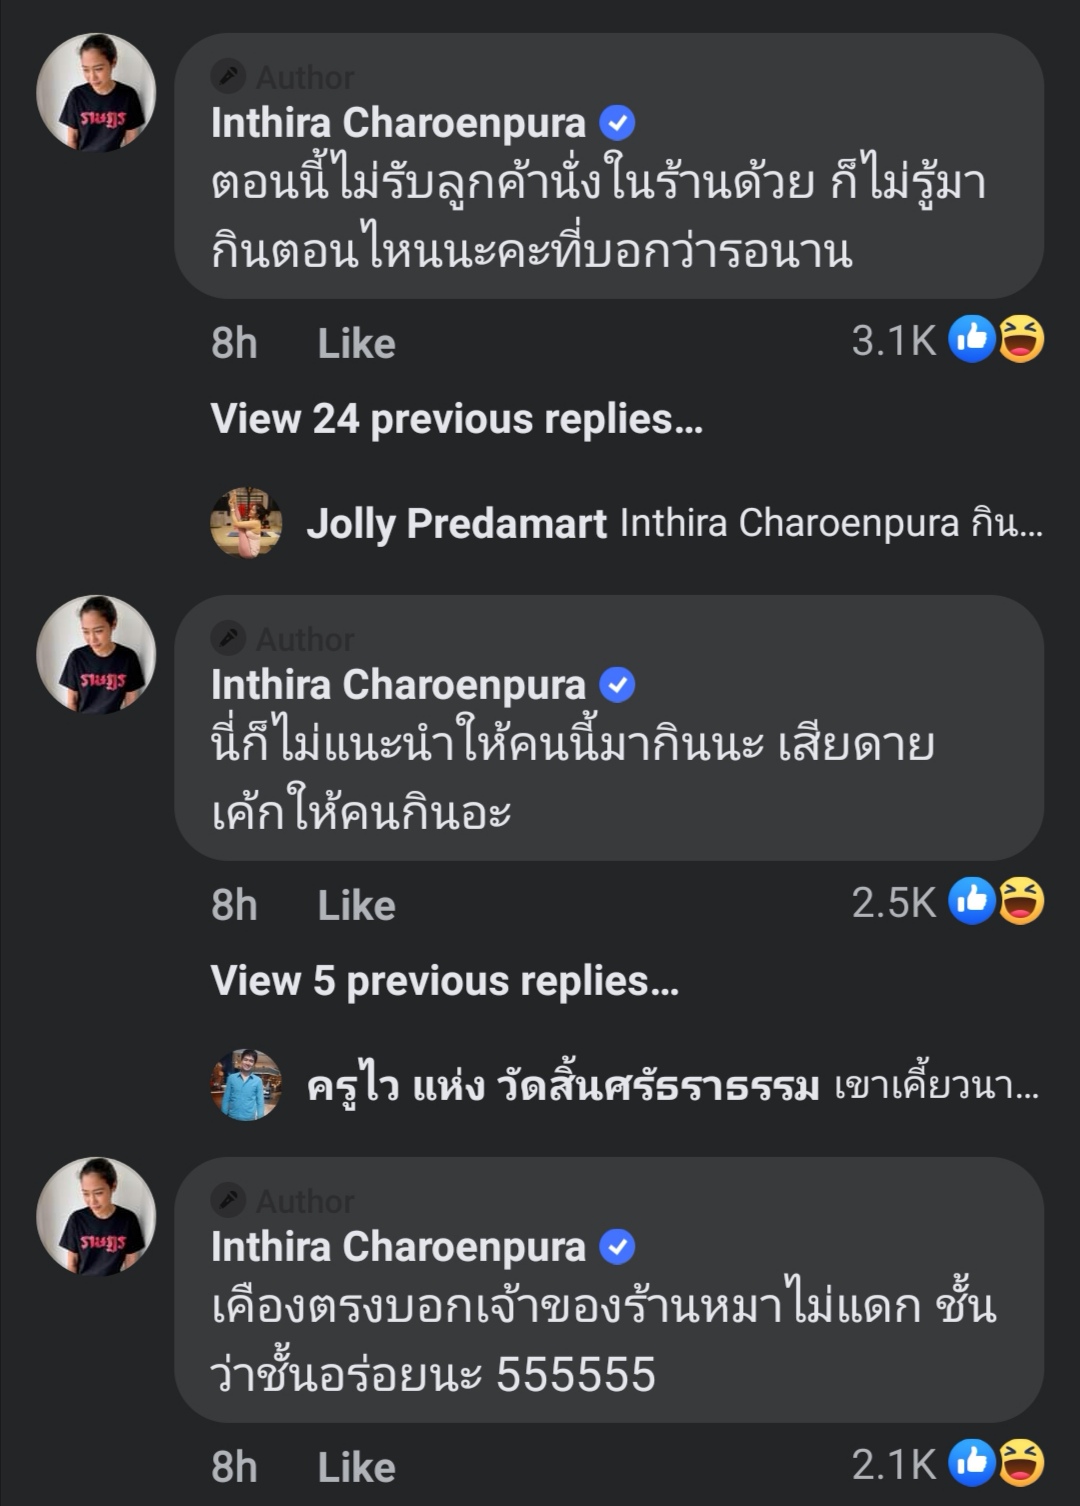Expand Jolly Predamart's truncated reply text
This screenshot has height=1506, width=1080.
click(830, 523)
